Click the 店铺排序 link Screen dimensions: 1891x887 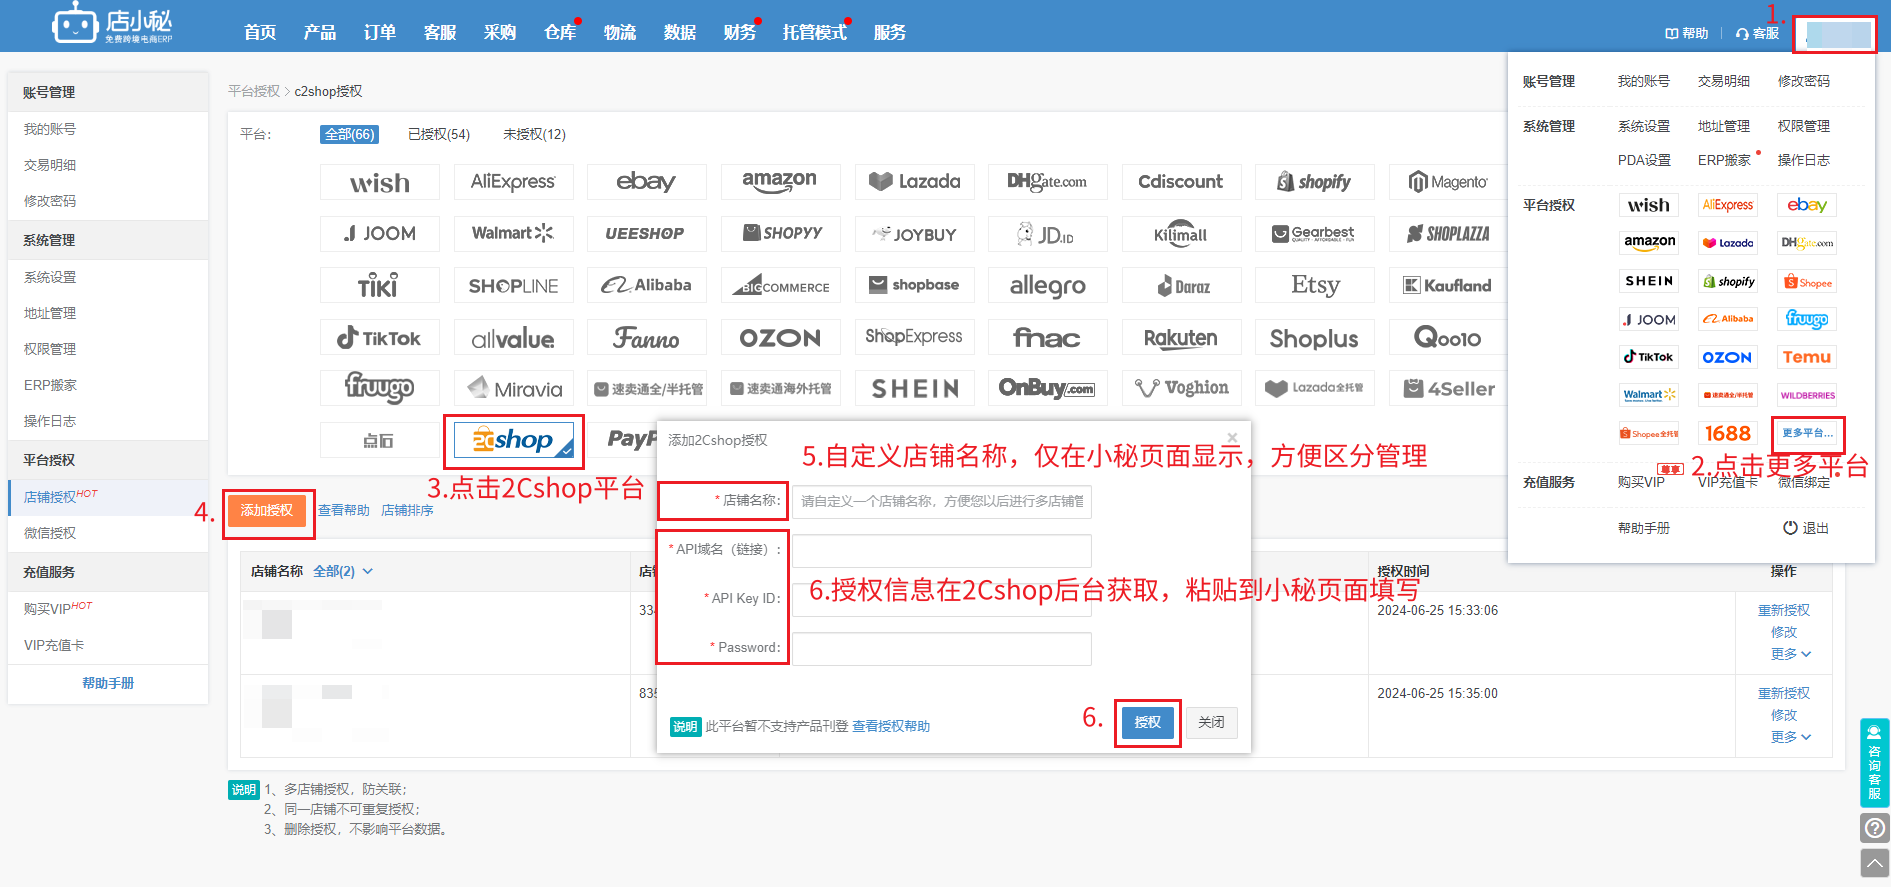click(x=407, y=510)
